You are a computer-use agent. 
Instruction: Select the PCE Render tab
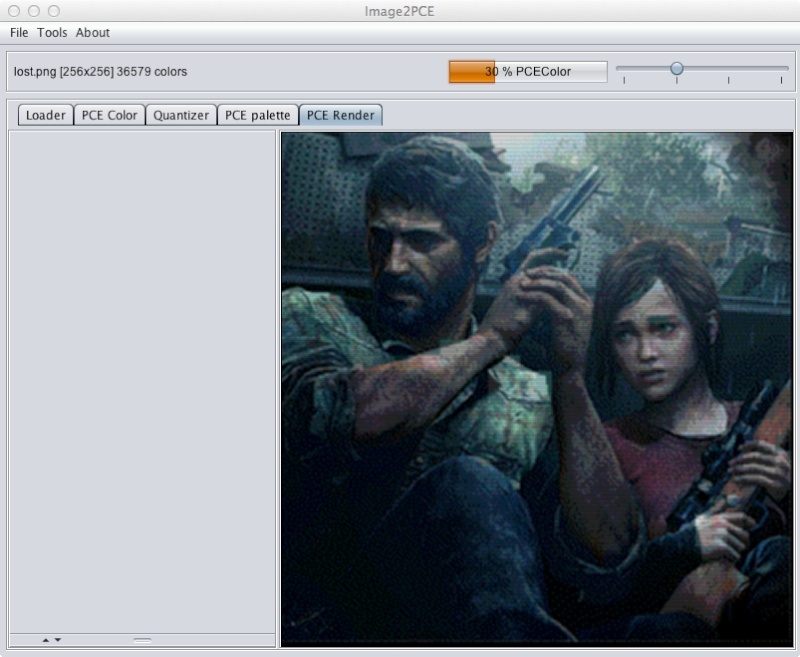pyautogui.click(x=341, y=115)
